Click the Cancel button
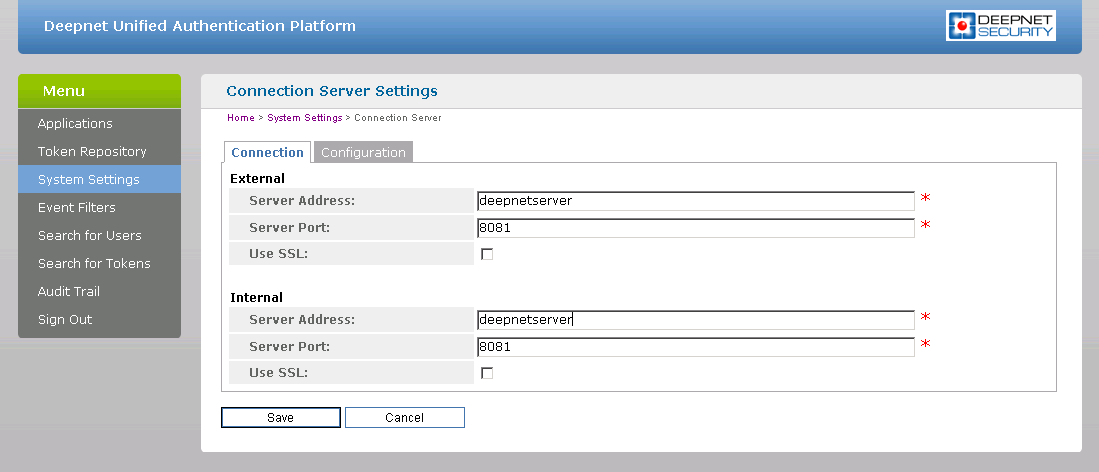Viewport: 1099px width, 472px height. point(404,418)
